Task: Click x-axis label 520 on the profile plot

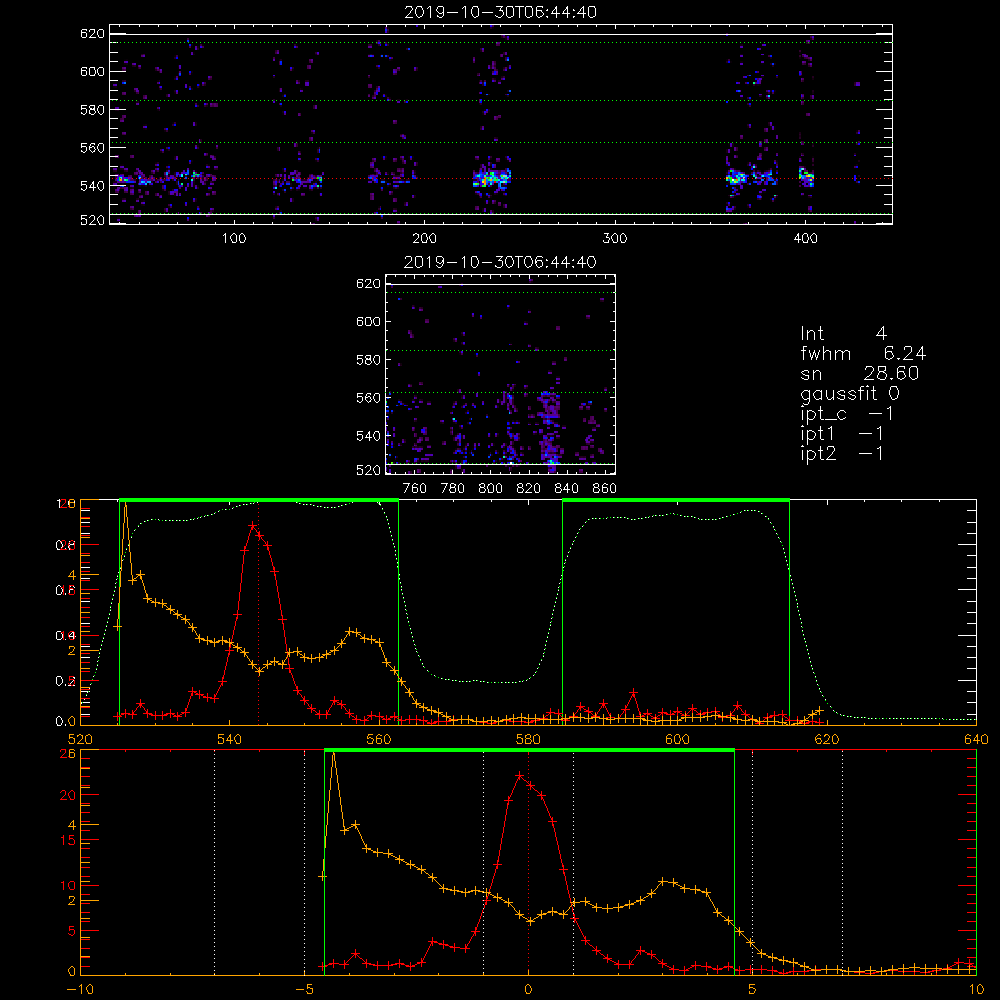Action: point(80,739)
